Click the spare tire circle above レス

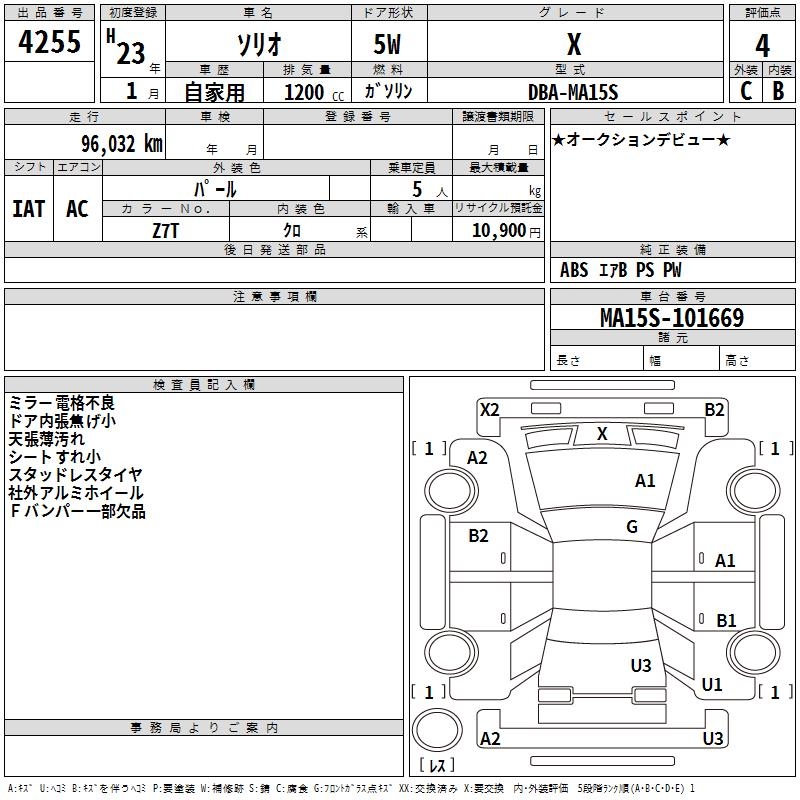pyautogui.click(x=437, y=730)
